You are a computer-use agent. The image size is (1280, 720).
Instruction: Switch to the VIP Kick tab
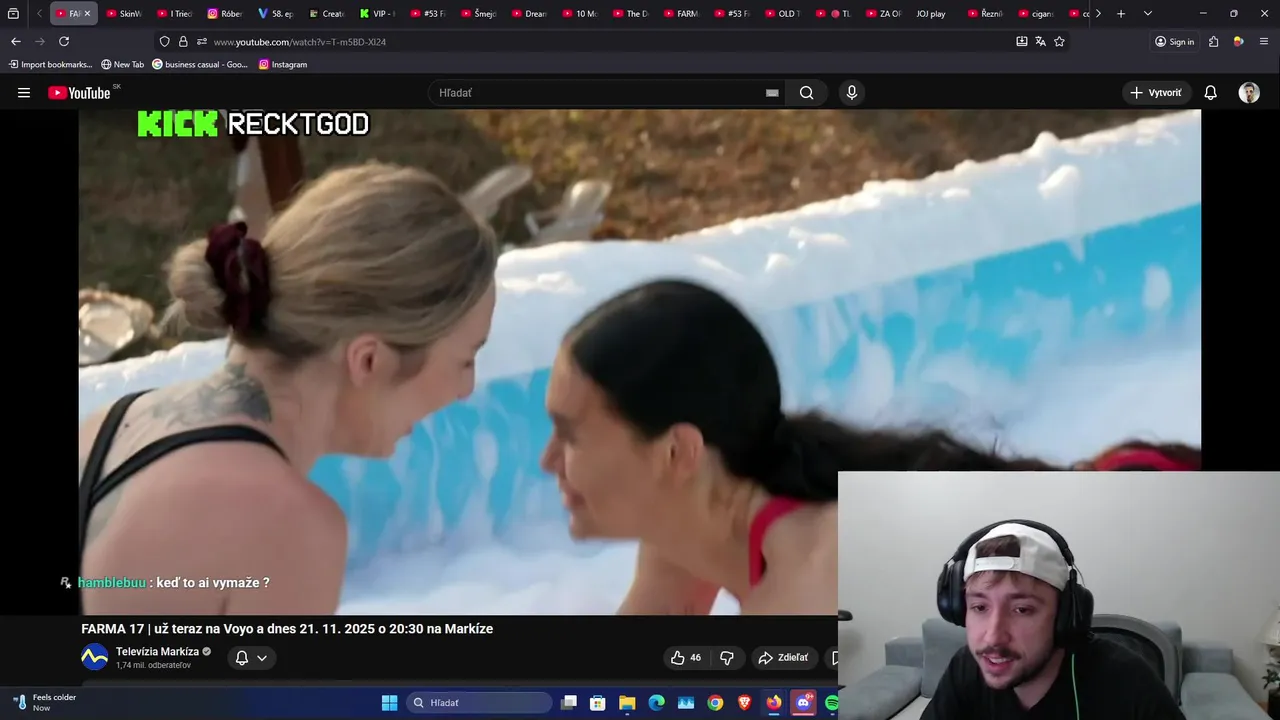coord(378,14)
